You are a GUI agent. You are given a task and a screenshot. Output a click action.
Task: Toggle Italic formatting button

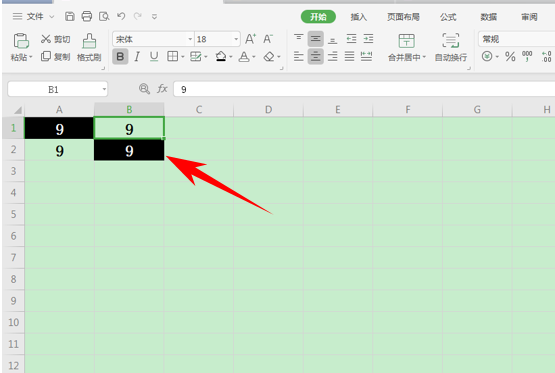tap(137, 57)
